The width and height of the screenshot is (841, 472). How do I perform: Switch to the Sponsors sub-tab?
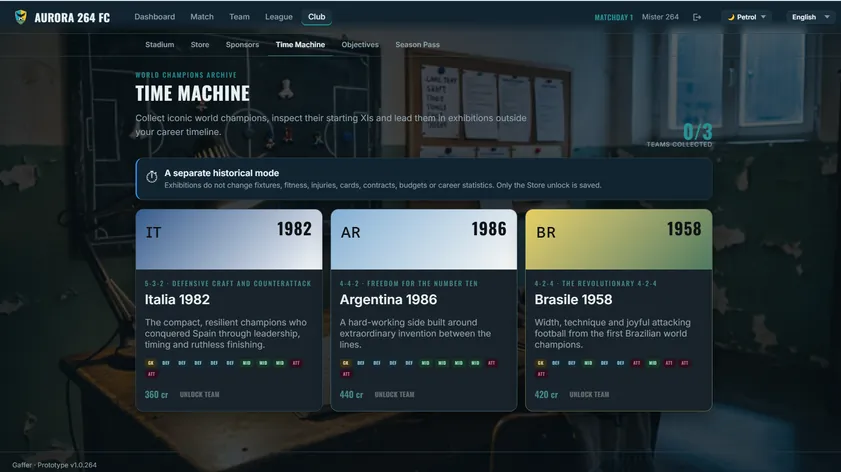[242, 45]
